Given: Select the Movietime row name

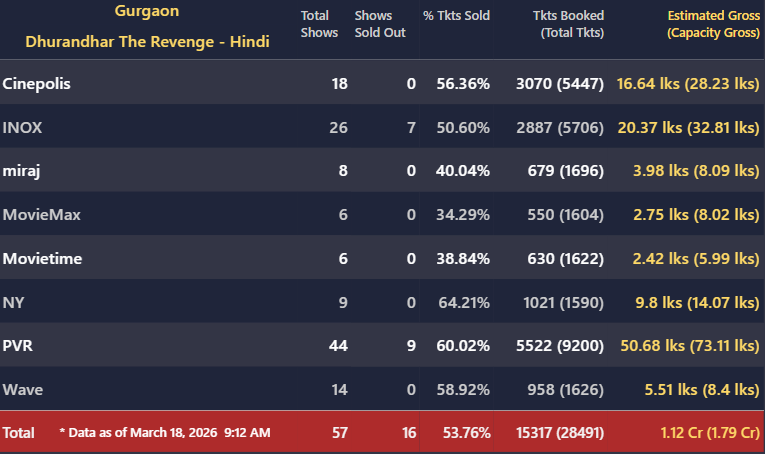Looking at the screenshot, I should coord(42,258).
